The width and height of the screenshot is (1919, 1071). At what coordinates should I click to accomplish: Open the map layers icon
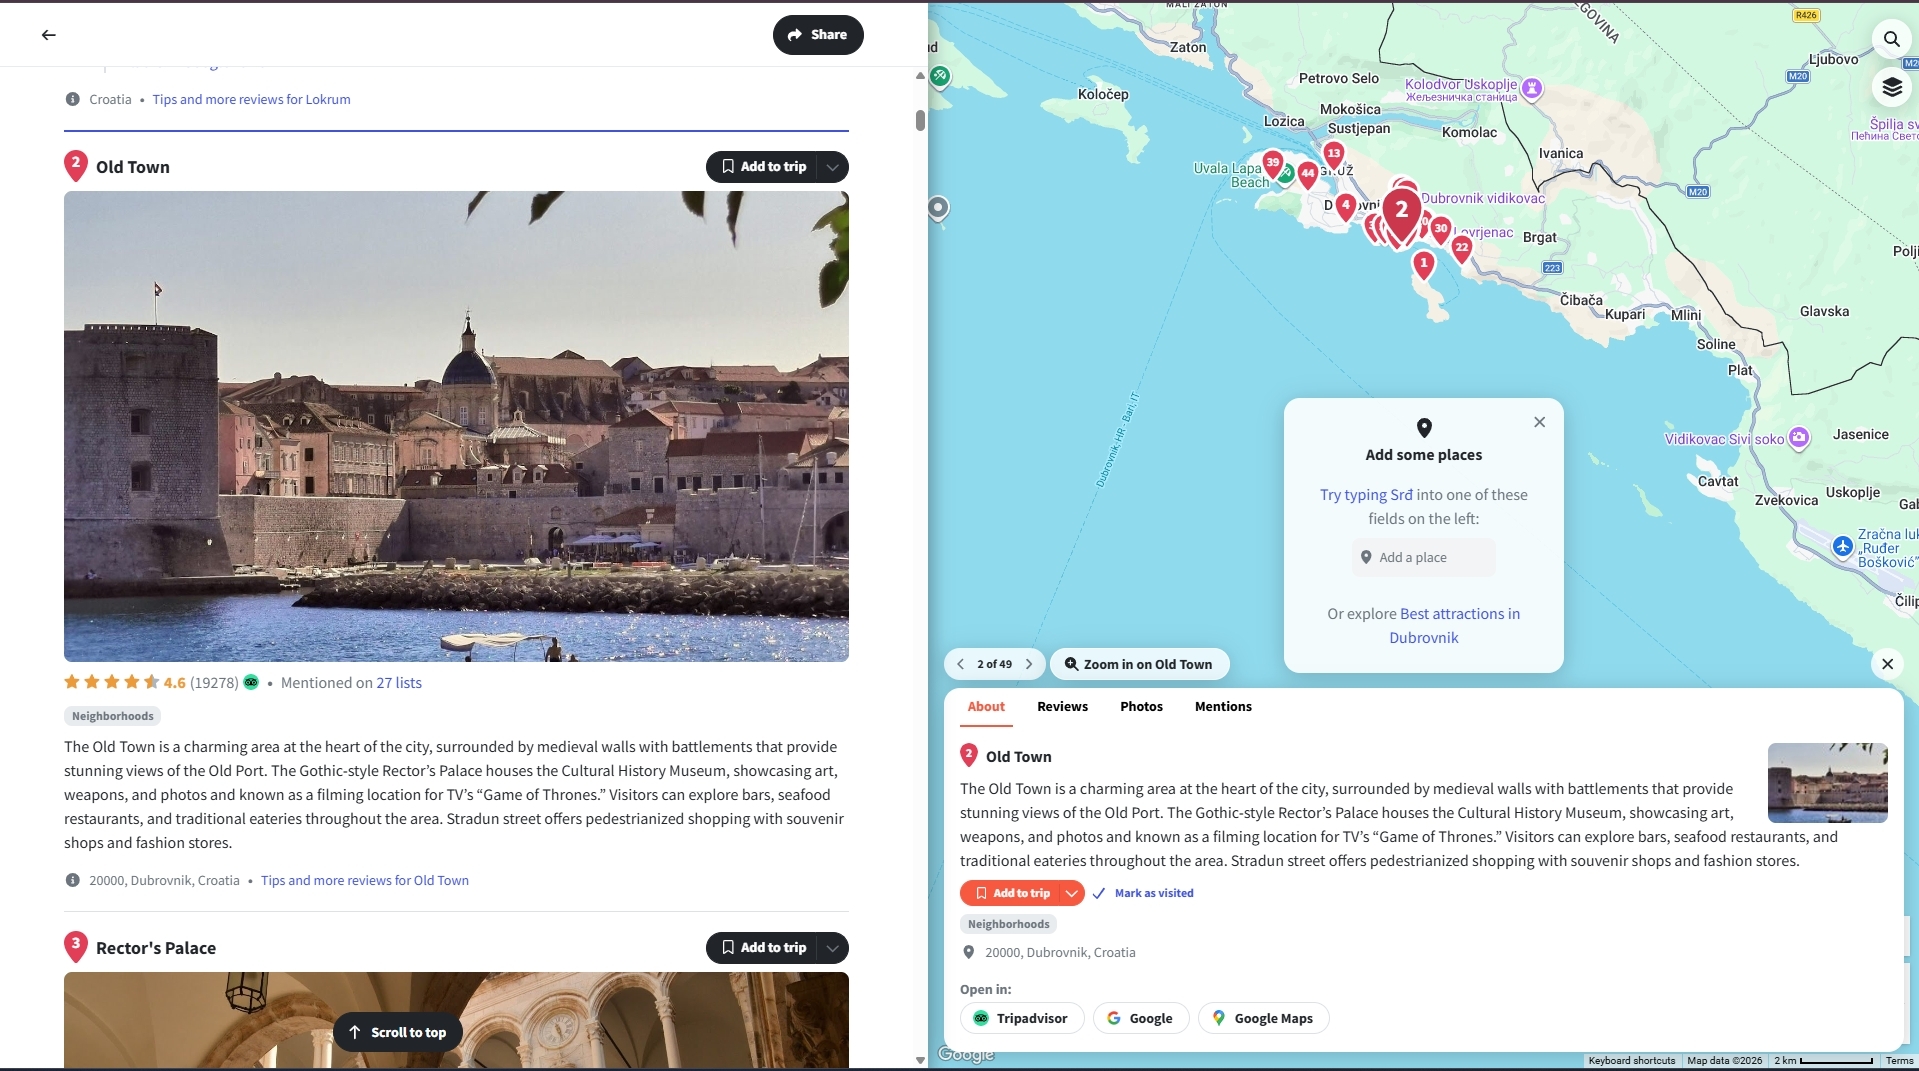(1891, 88)
